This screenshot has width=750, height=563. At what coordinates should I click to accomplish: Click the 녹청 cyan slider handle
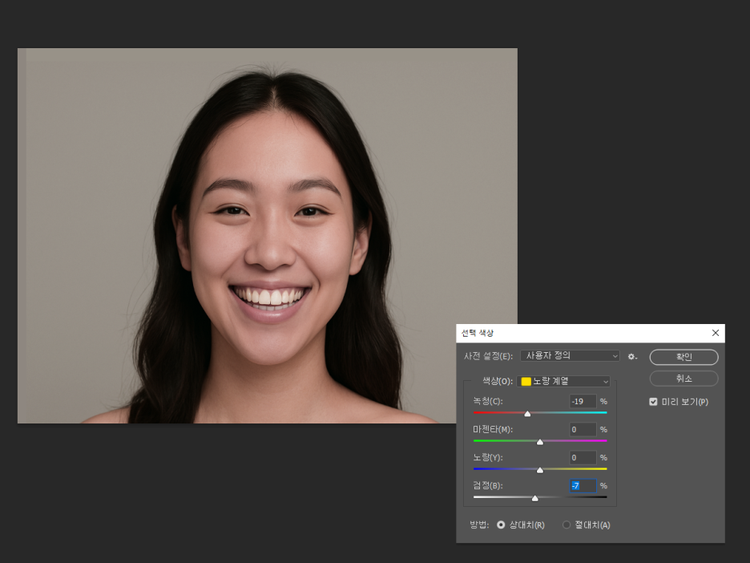pyautogui.click(x=527, y=413)
